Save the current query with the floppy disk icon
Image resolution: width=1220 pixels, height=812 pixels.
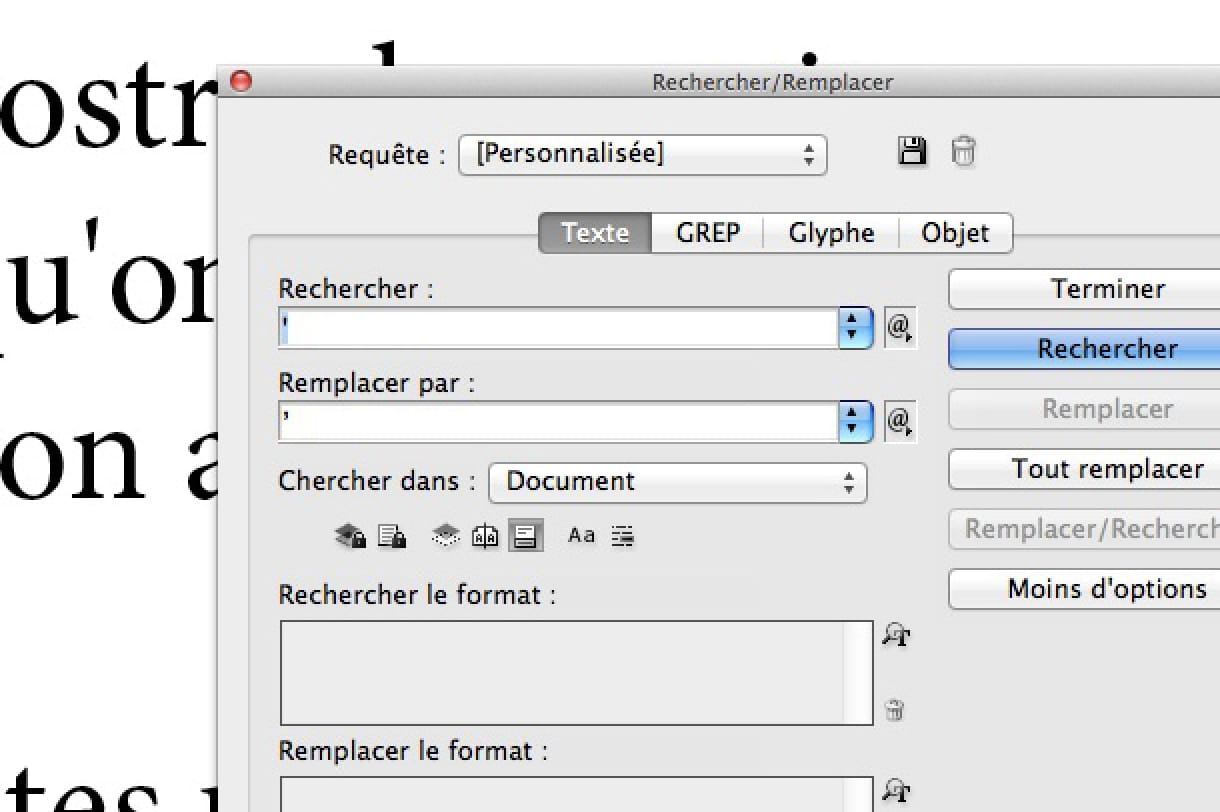912,152
